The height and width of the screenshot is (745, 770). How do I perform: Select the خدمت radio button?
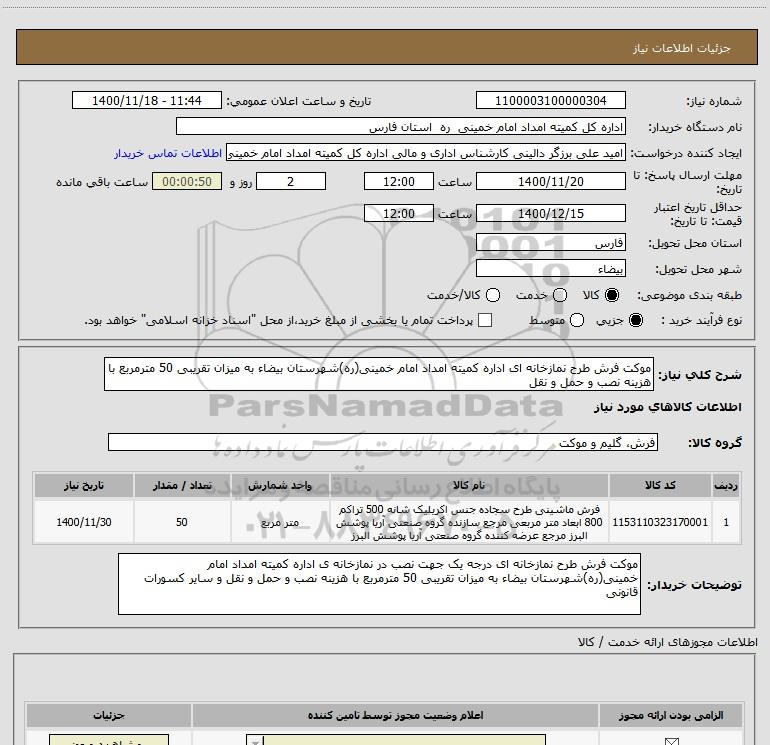click(x=560, y=295)
